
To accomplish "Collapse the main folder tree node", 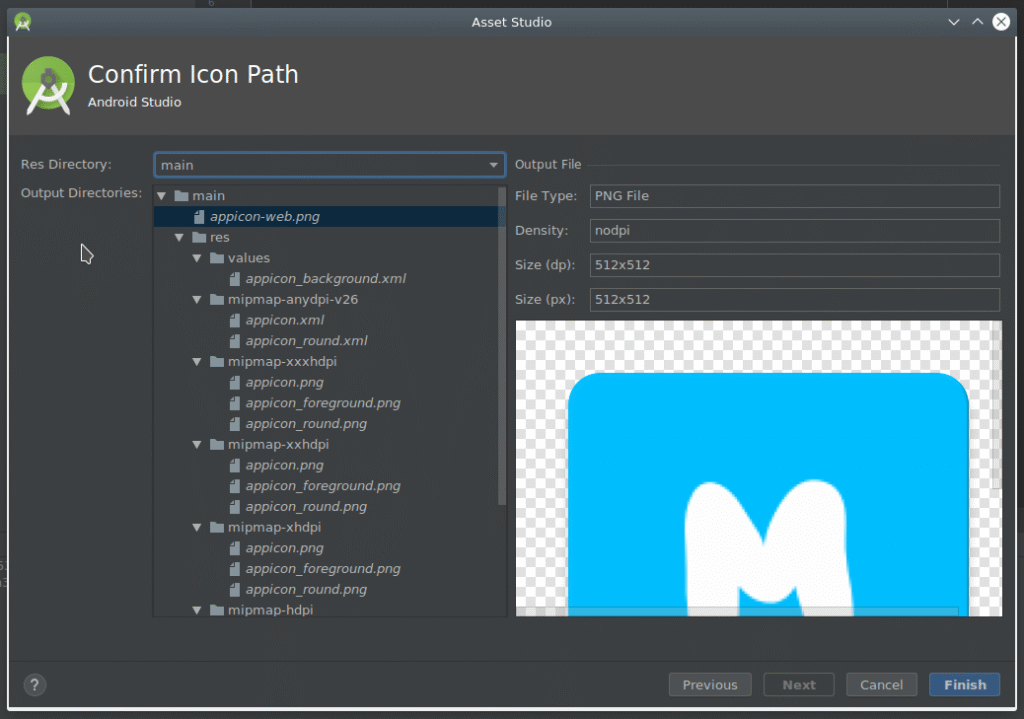I will [162, 196].
